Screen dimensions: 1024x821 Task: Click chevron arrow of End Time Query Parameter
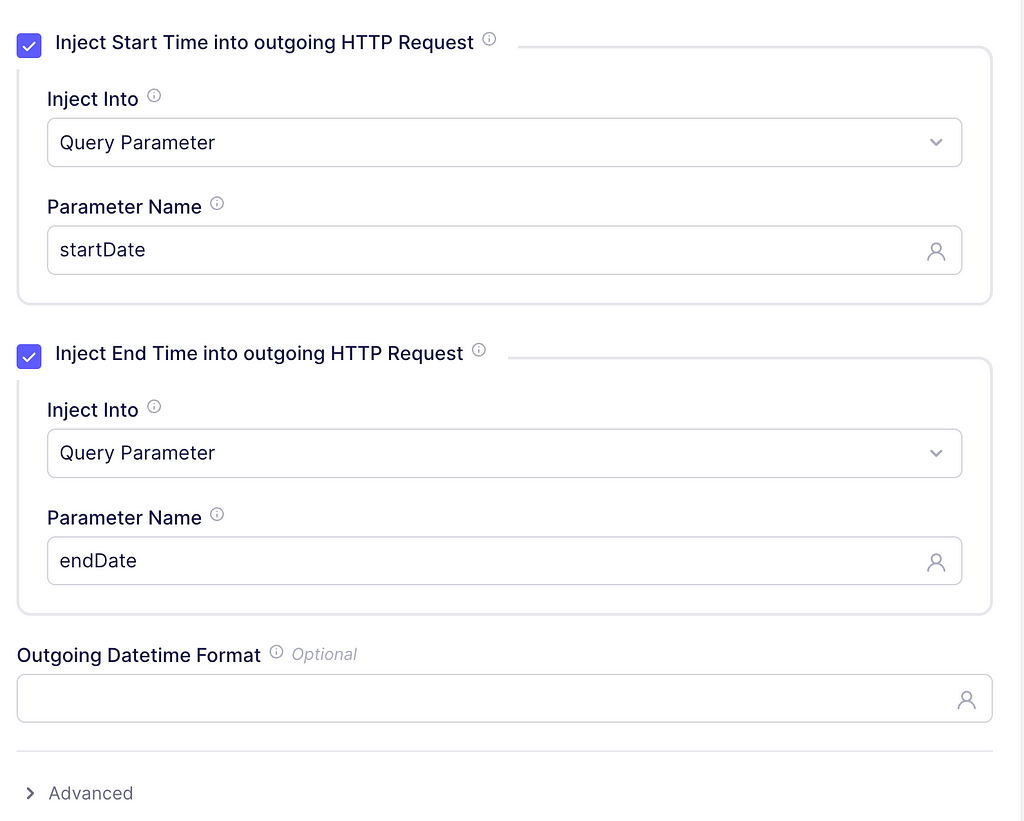tap(936, 453)
